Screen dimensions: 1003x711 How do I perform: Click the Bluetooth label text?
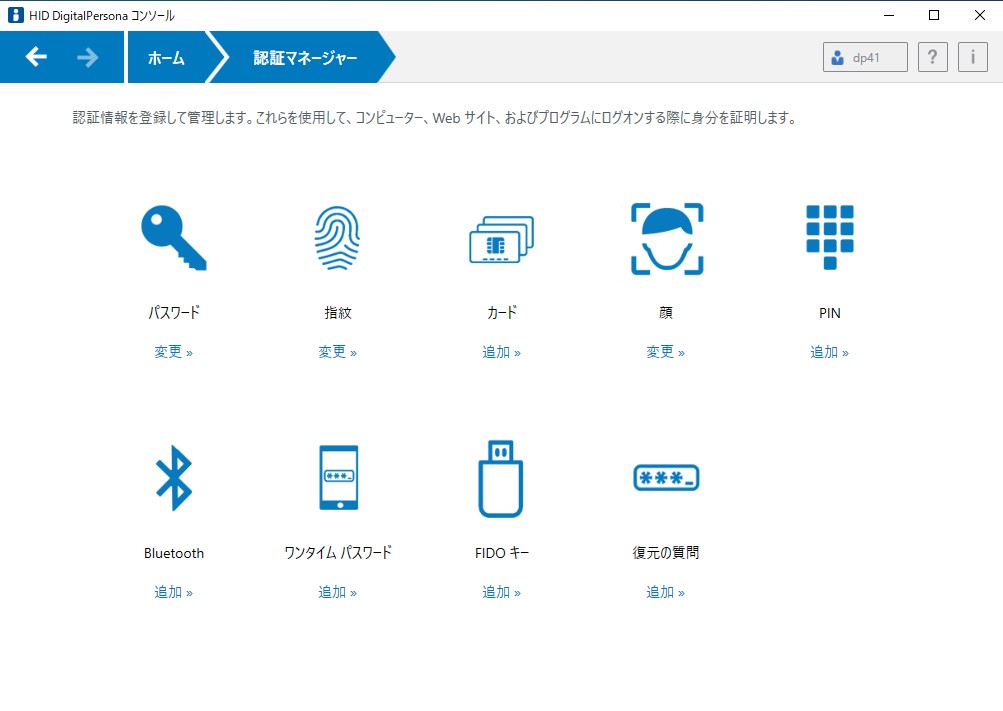174,553
